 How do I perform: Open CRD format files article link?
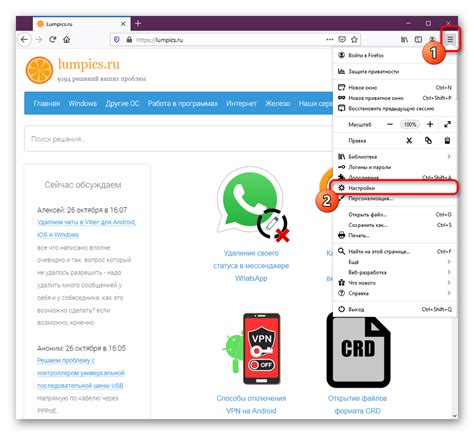coord(357,405)
